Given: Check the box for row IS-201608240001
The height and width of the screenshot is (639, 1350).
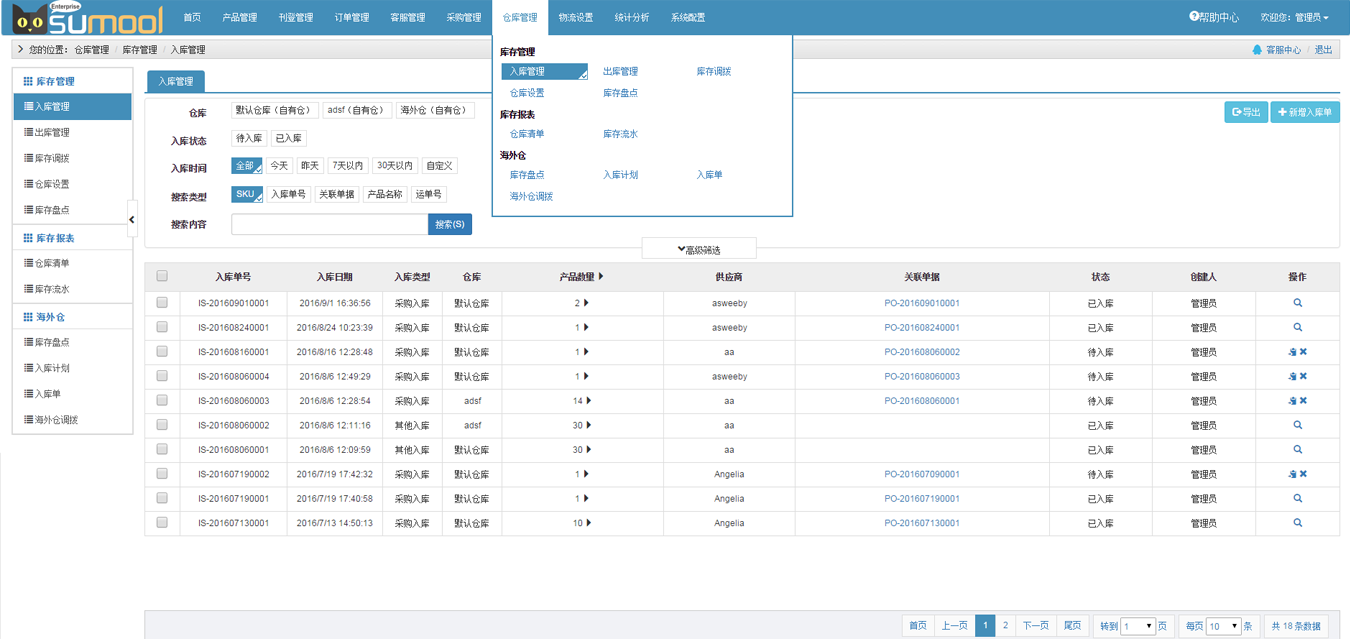Looking at the screenshot, I should tap(162, 328).
